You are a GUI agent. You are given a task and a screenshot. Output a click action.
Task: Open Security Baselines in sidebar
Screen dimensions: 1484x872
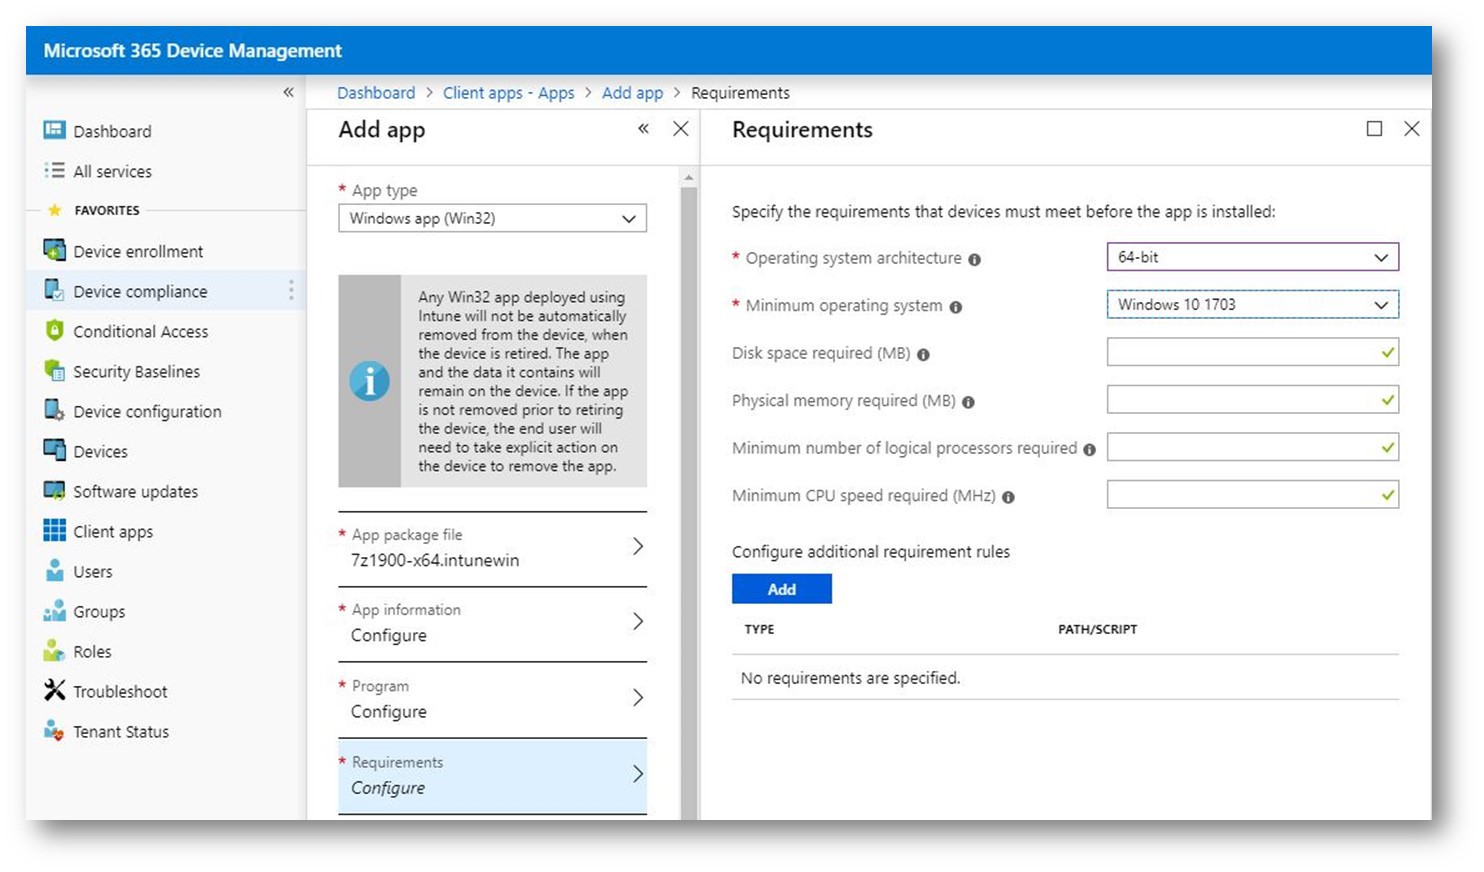tap(136, 371)
